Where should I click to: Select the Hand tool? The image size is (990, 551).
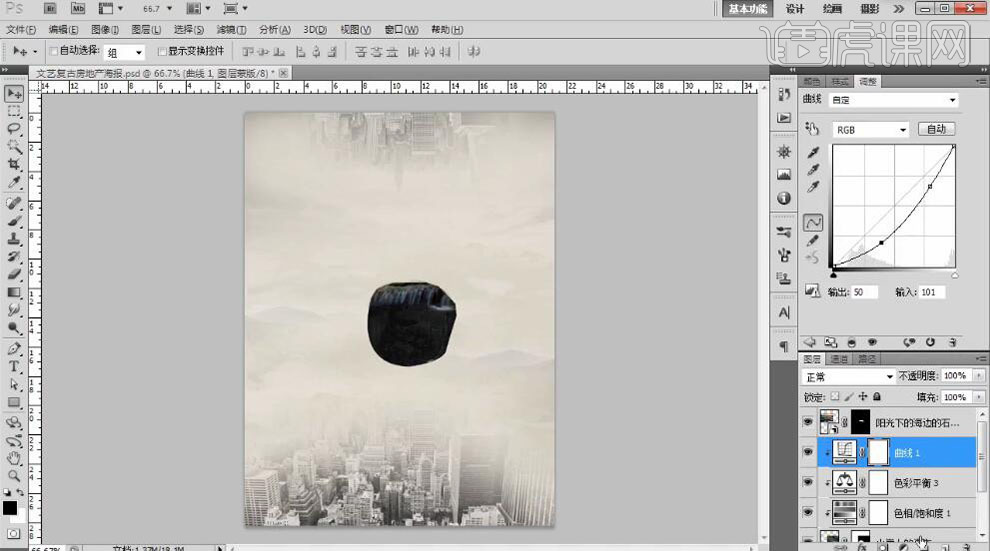(x=14, y=458)
